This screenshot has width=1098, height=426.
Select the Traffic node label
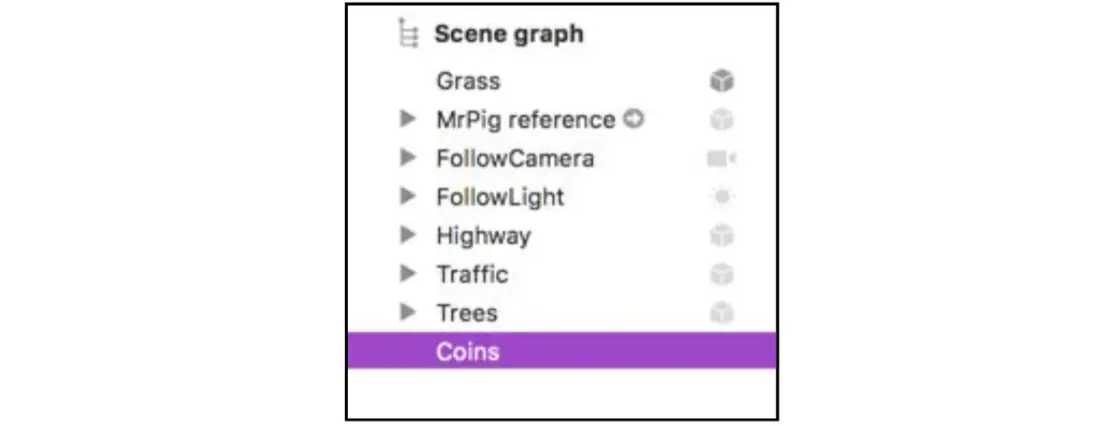tap(472, 274)
